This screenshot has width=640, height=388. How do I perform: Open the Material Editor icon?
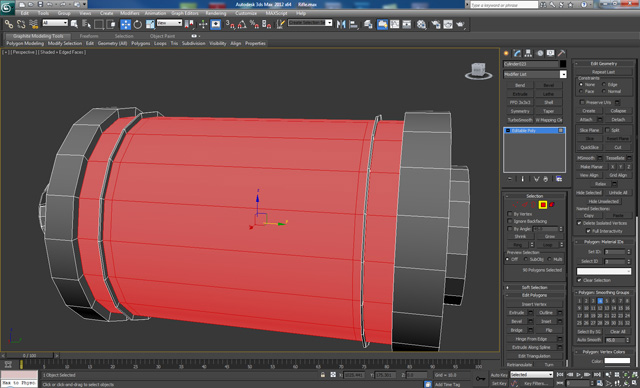pyautogui.click(x=422, y=24)
